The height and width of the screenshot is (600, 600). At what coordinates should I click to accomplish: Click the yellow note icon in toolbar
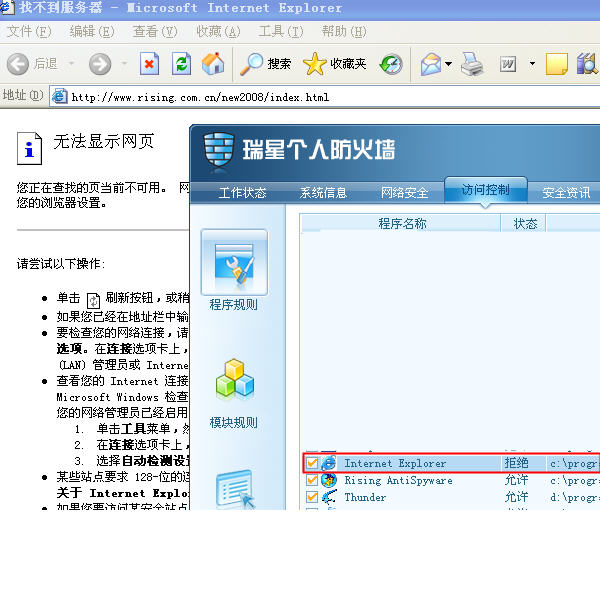click(557, 64)
